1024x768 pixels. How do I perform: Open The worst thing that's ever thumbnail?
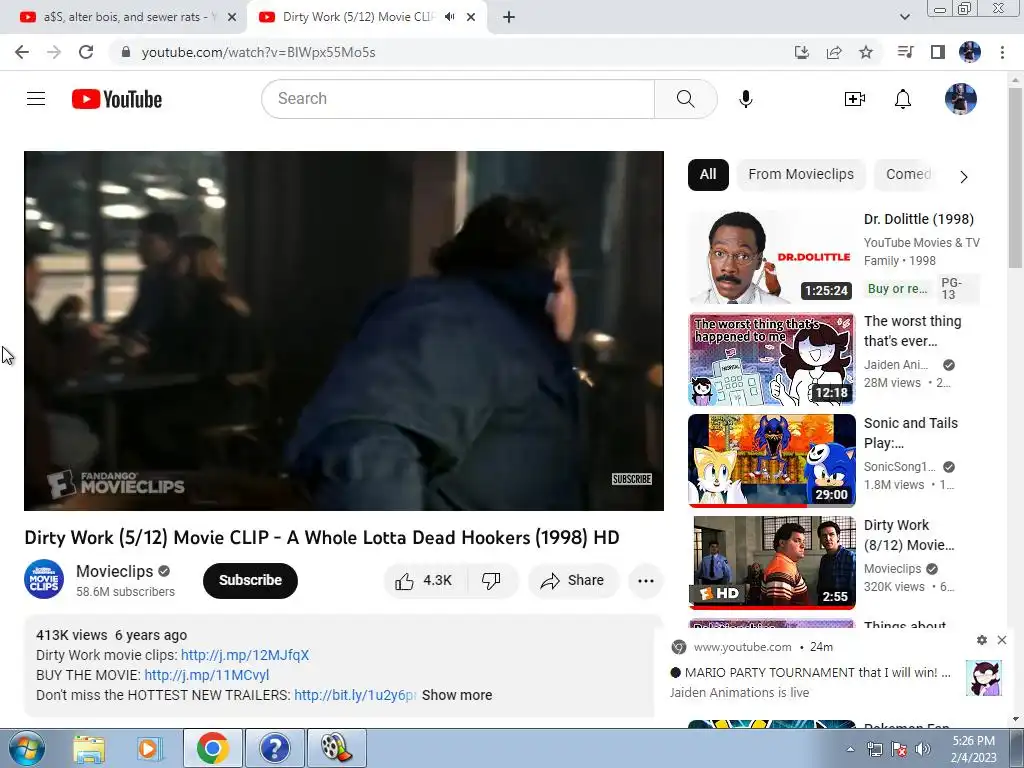771,359
